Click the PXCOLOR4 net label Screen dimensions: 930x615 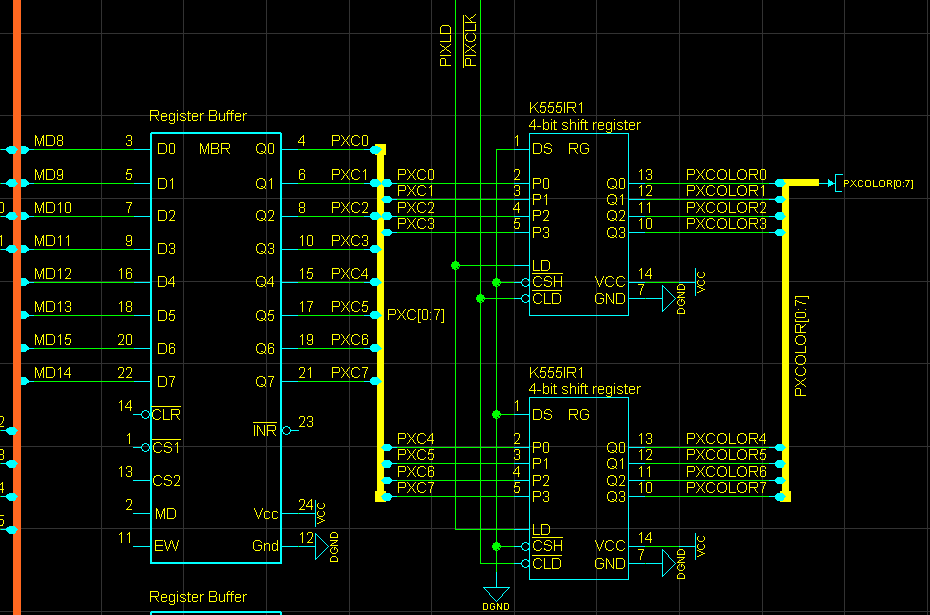[726, 438]
